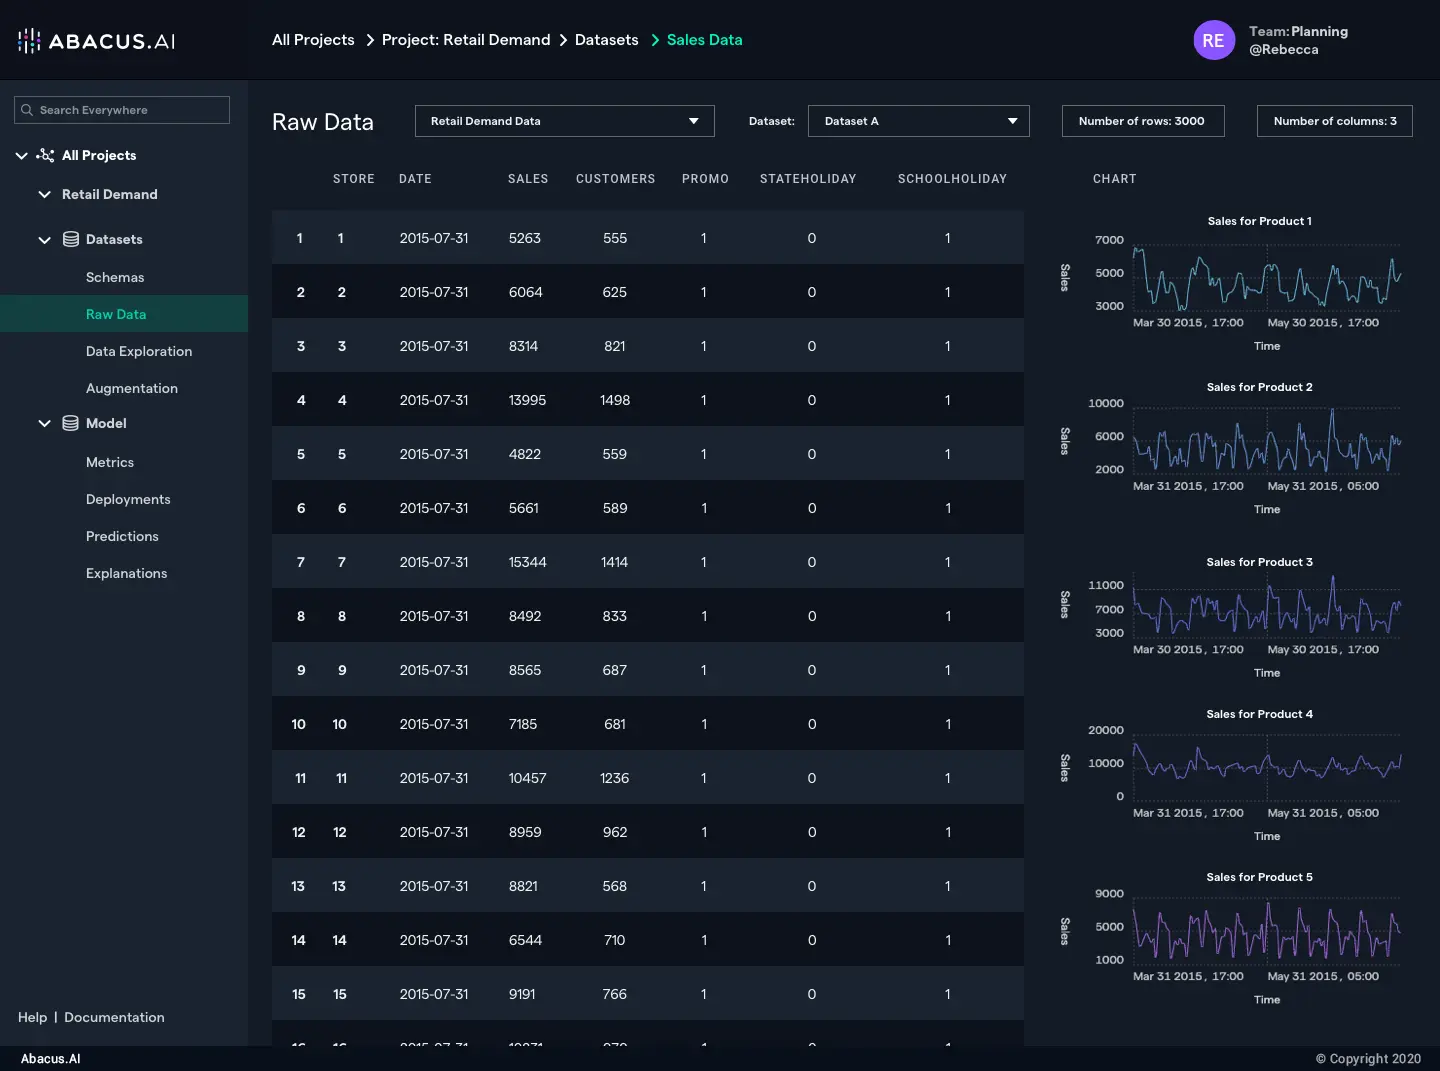This screenshot has height=1071, width=1440.
Task: Click the Datasets database icon
Action: click(71, 239)
